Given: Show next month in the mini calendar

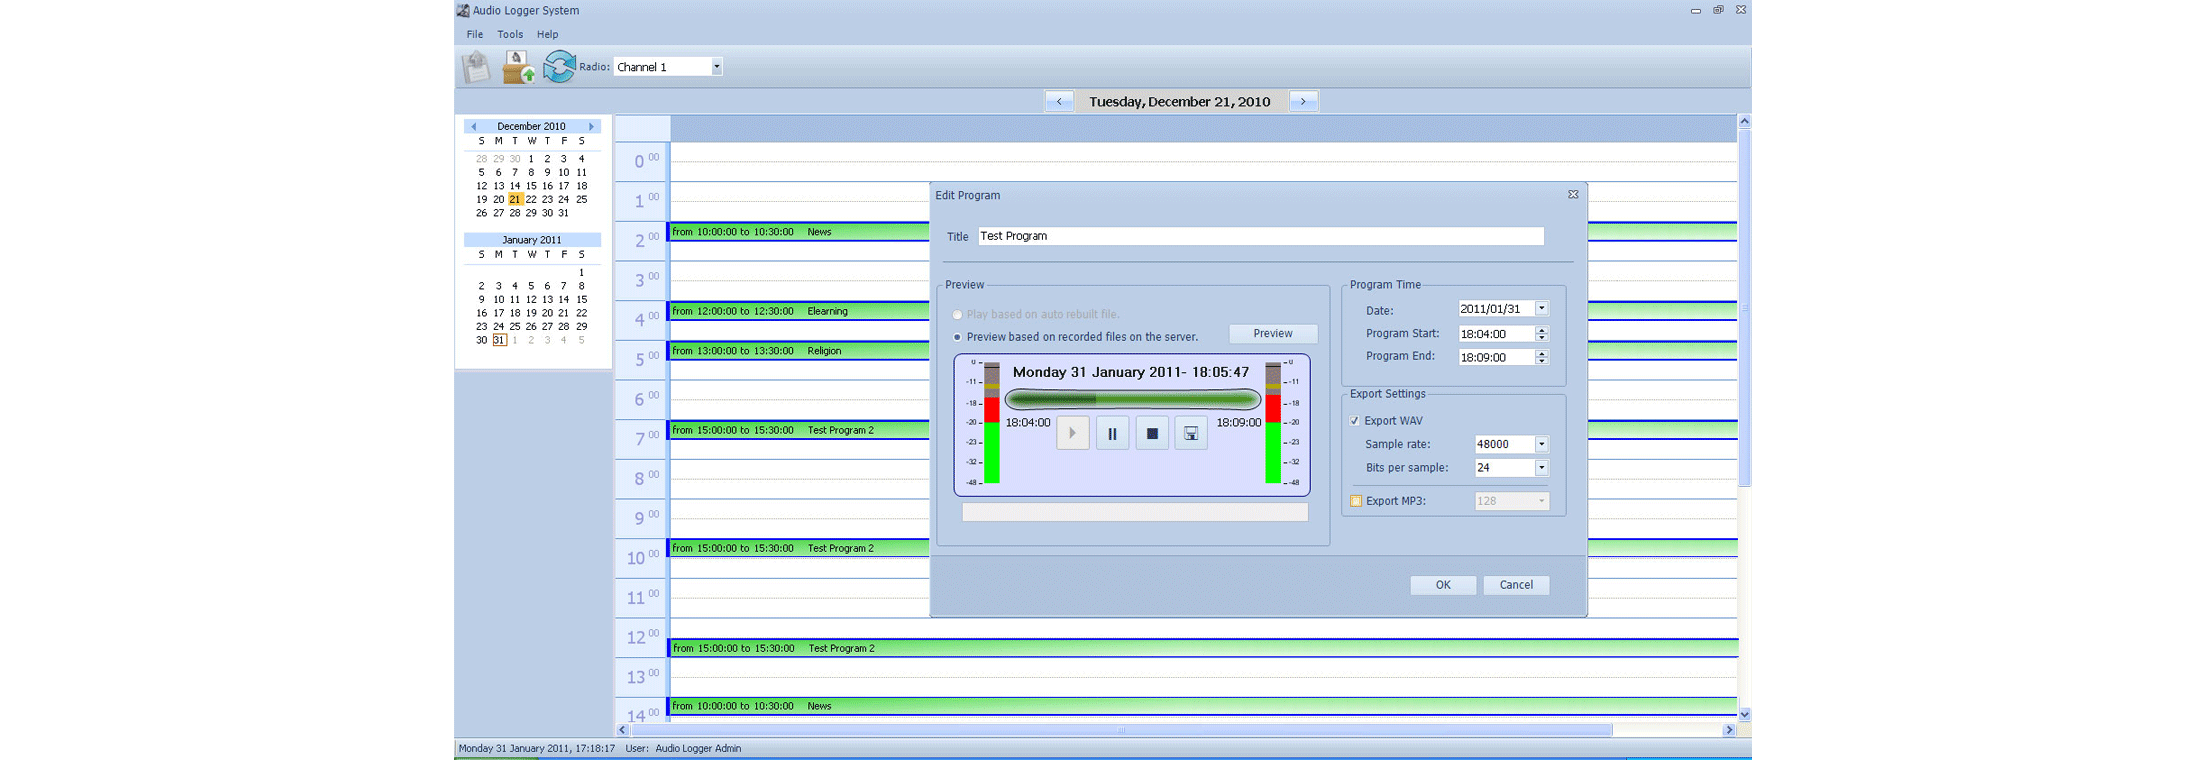Looking at the screenshot, I should tap(591, 127).
